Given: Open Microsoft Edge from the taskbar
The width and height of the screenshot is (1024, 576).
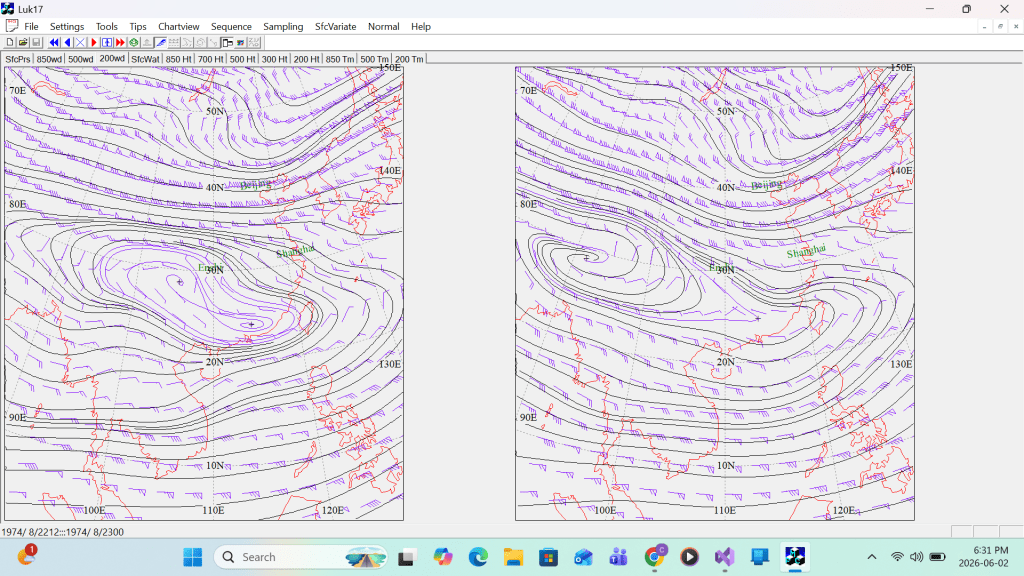Looking at the screenshot, I should point(478,557).
